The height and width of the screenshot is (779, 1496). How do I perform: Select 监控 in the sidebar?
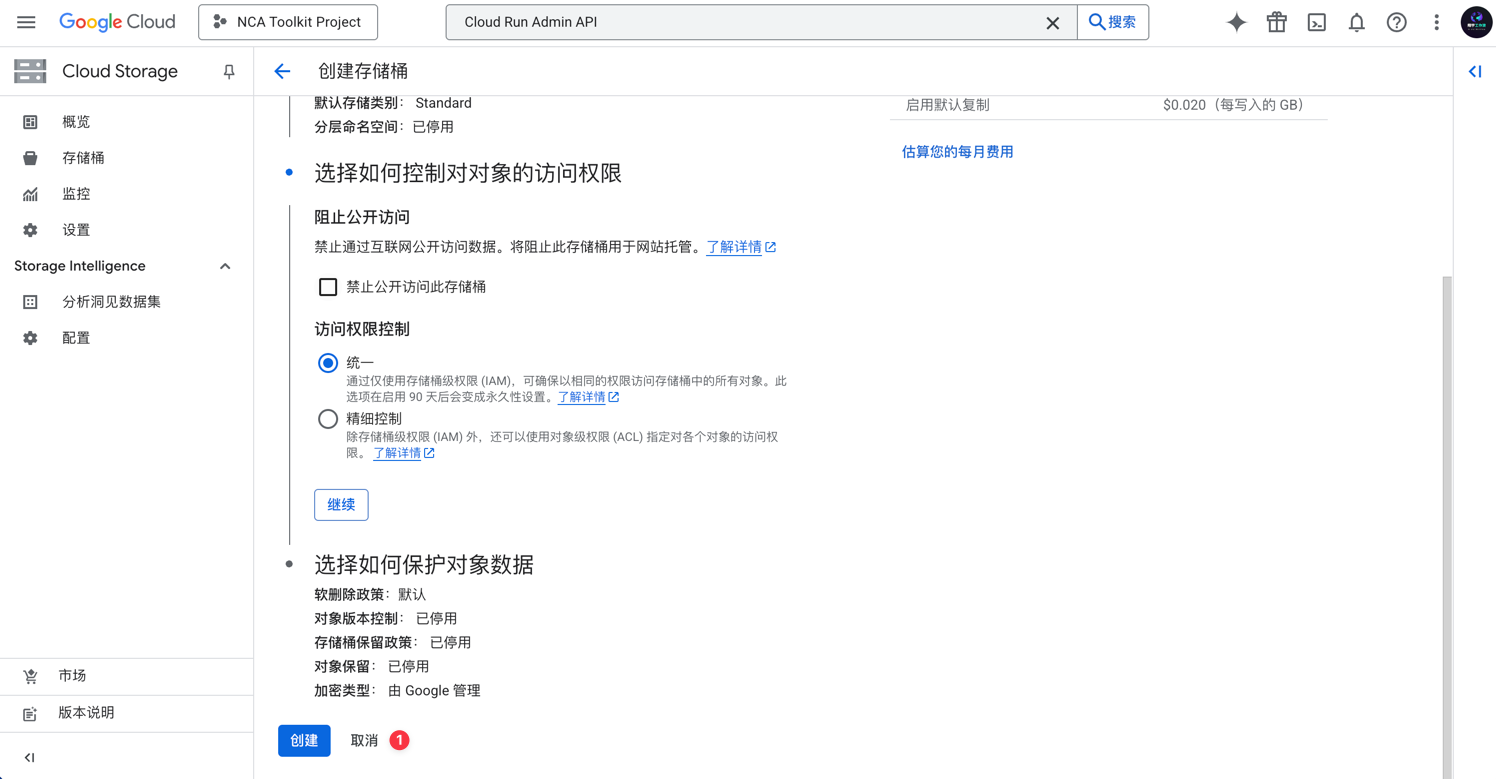tap(77, 193)
